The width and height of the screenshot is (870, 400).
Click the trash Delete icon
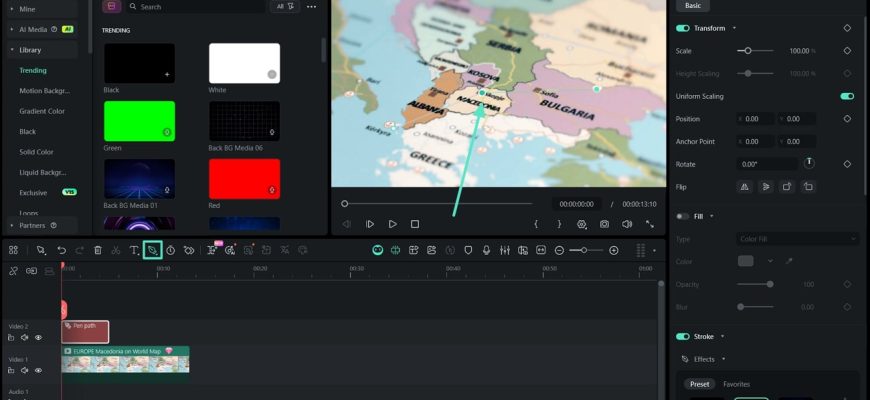98,251
